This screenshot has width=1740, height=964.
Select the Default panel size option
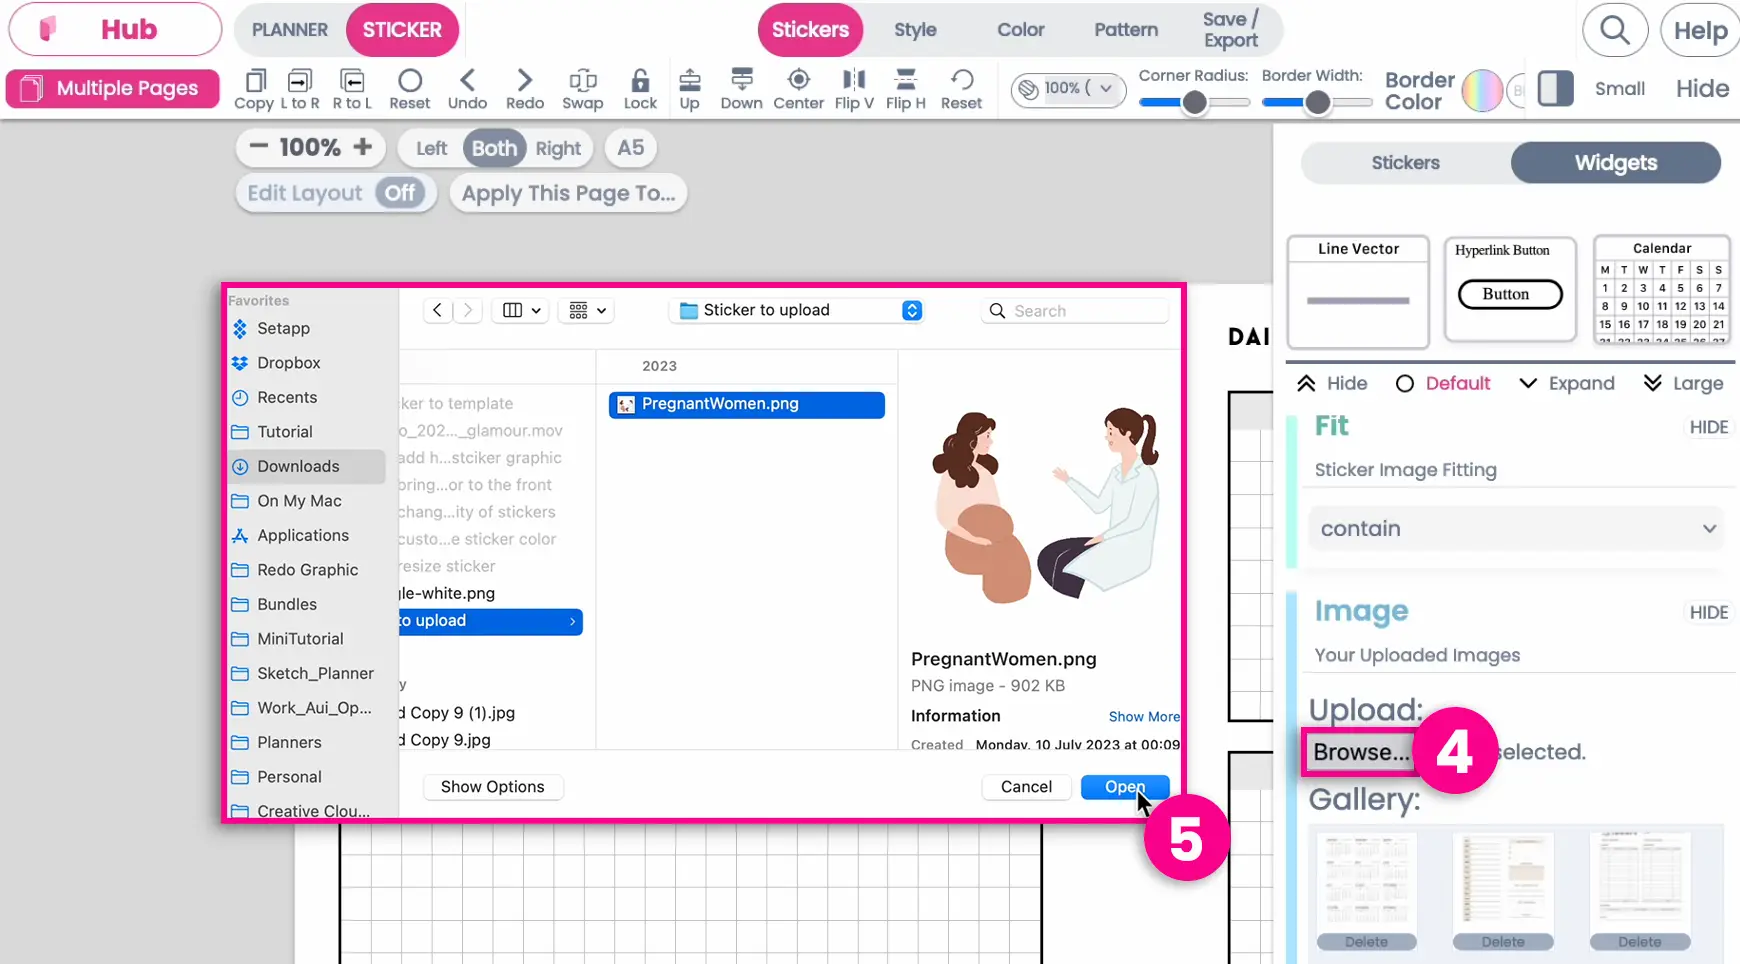[x=1443, y=384]
